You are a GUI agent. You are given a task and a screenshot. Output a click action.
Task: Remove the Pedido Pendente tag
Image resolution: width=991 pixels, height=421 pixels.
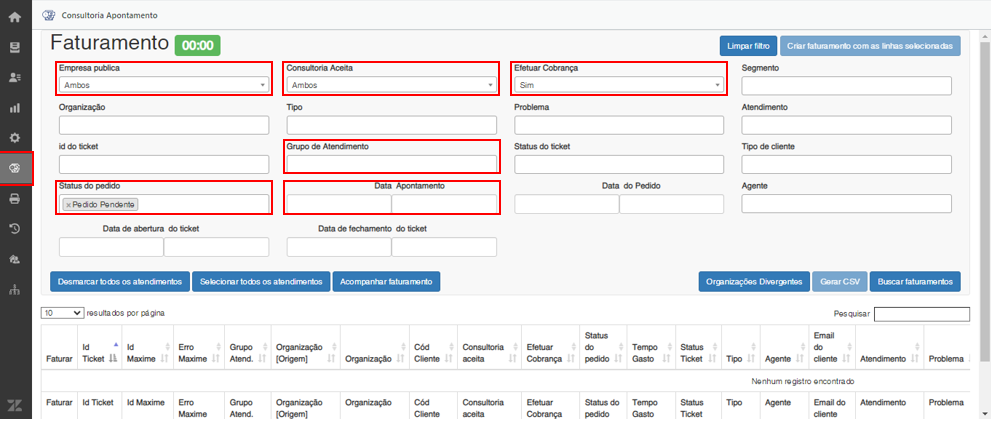click(68, 204)
